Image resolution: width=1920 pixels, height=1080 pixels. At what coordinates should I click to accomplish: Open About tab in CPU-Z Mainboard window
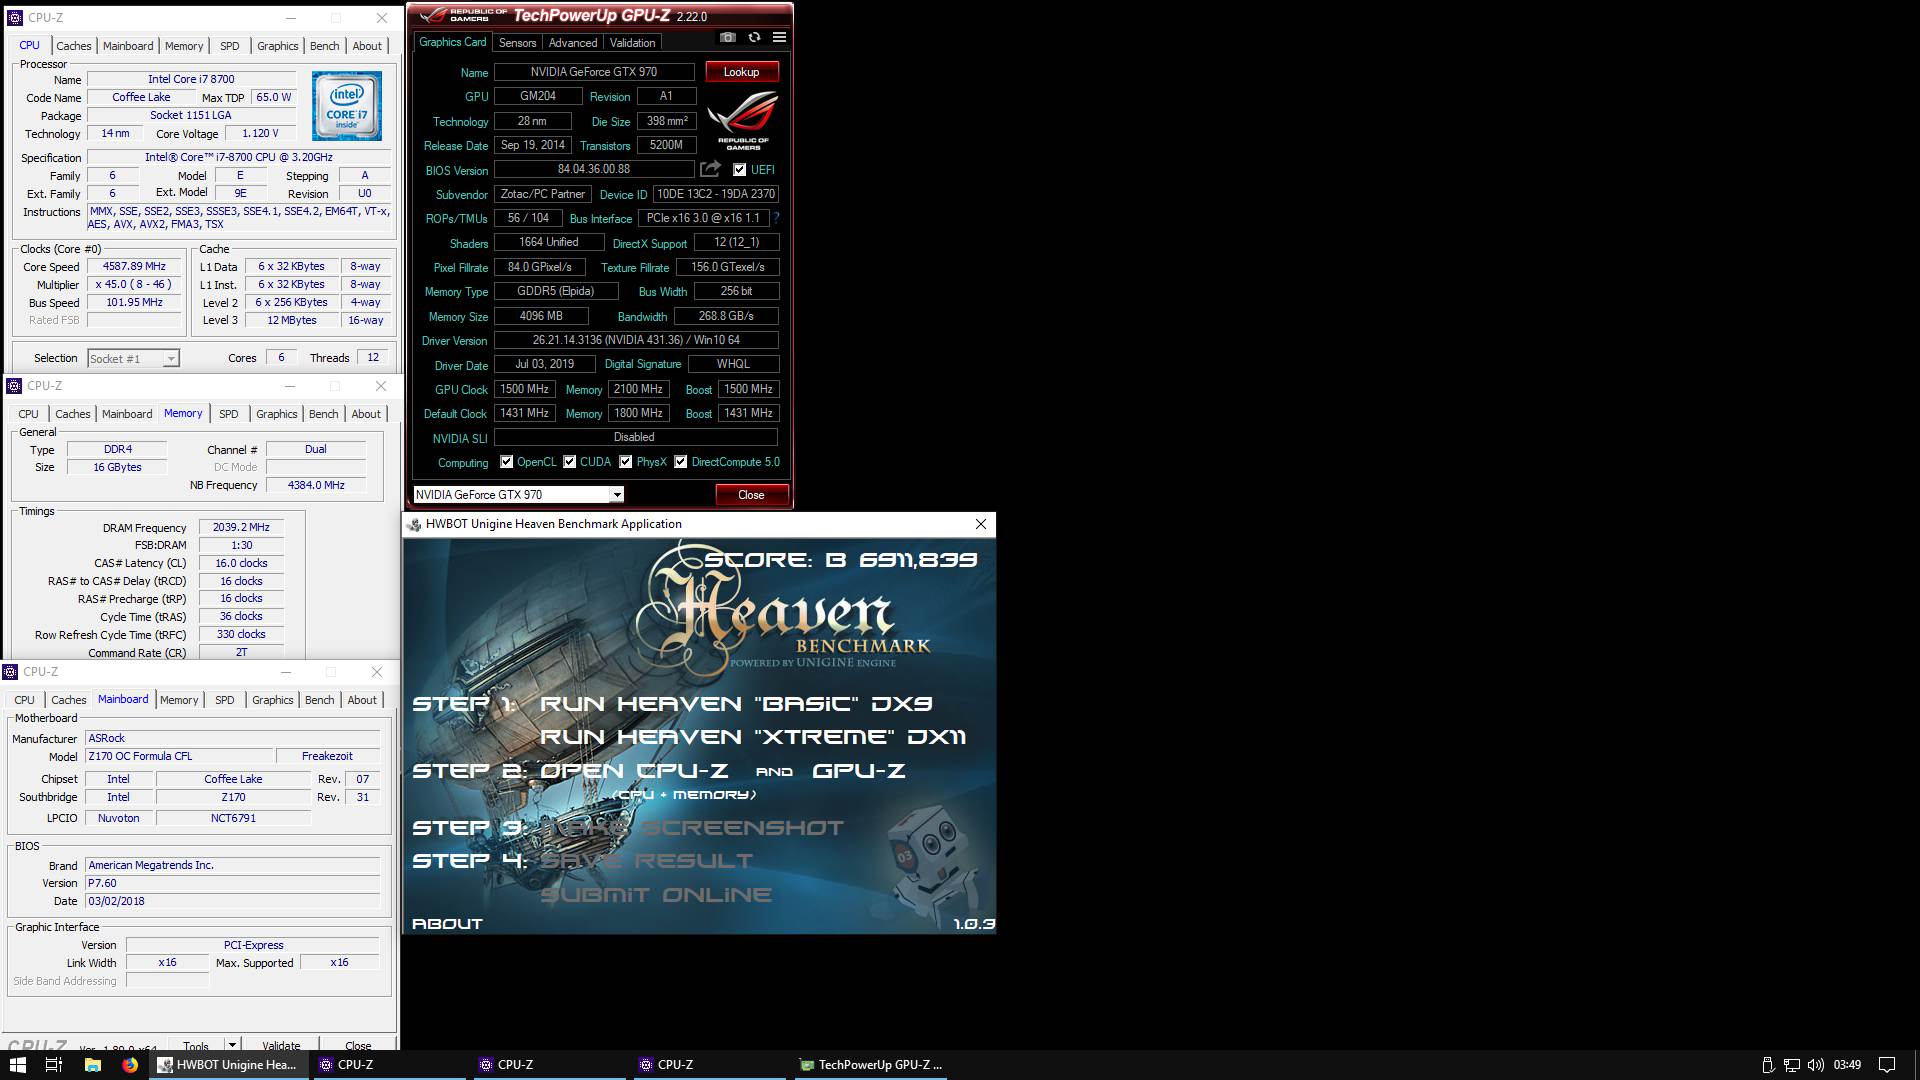362,700
